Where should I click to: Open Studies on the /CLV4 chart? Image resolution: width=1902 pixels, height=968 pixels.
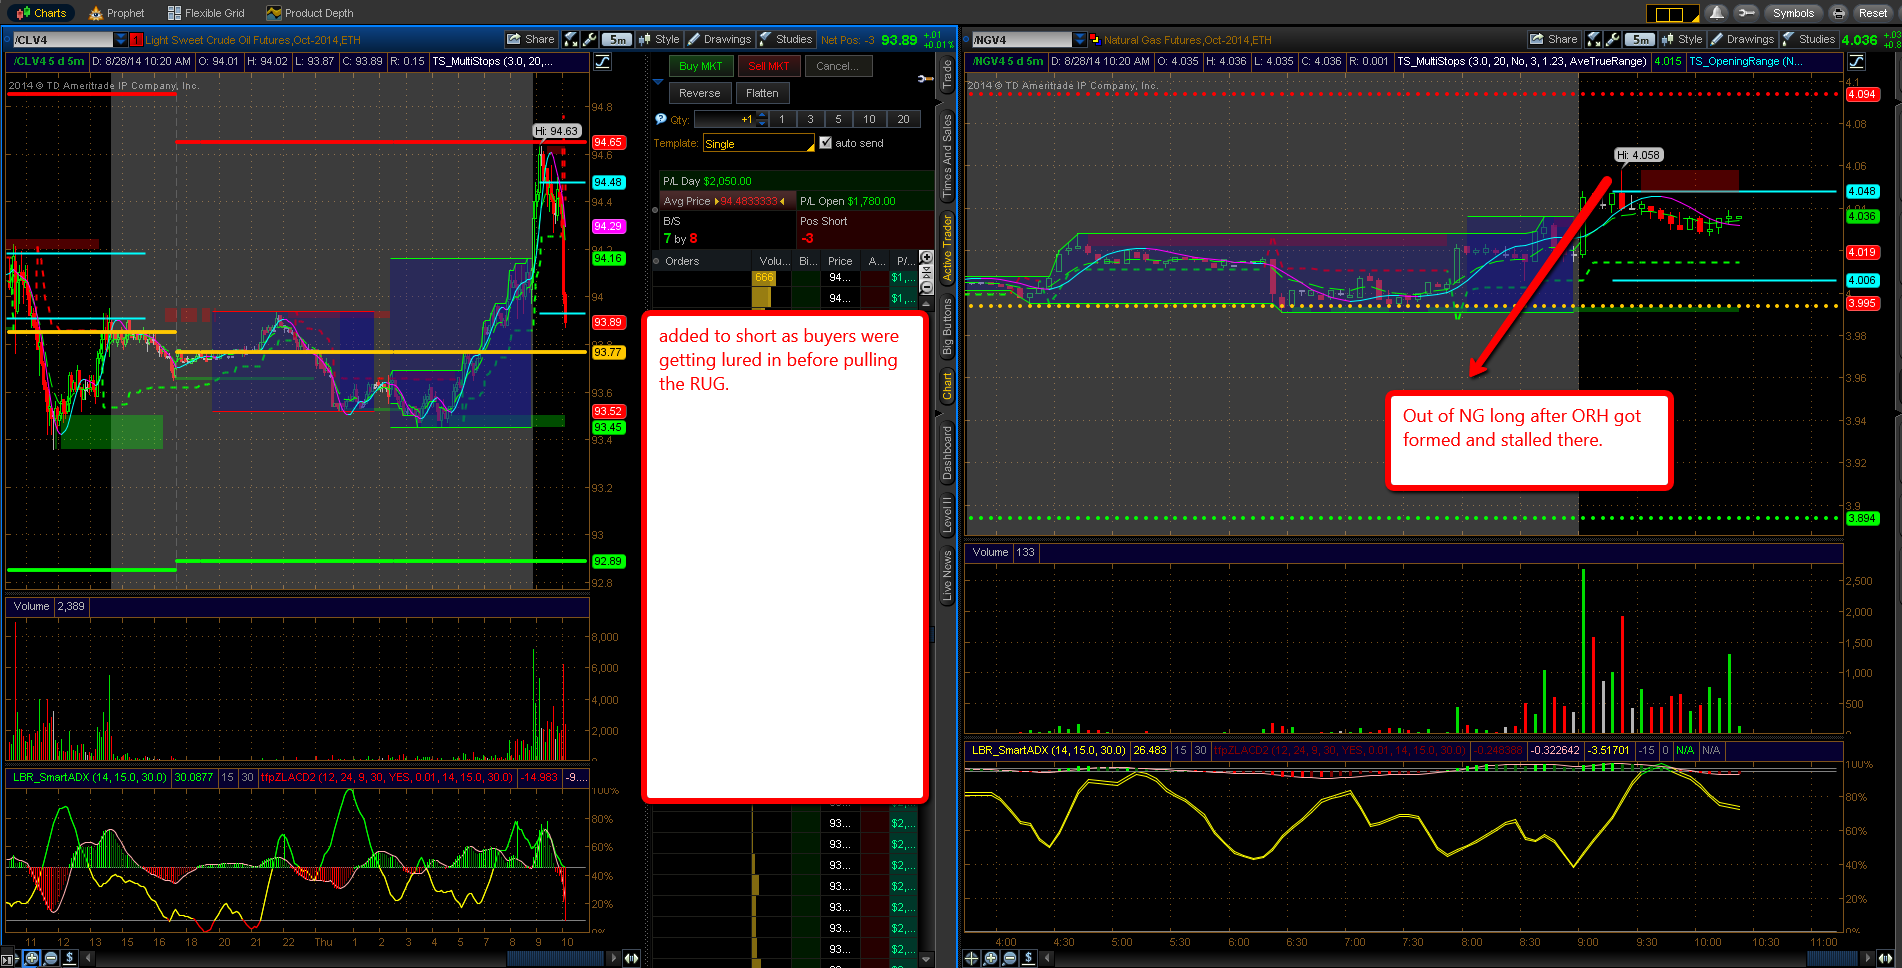pos(786,39)
